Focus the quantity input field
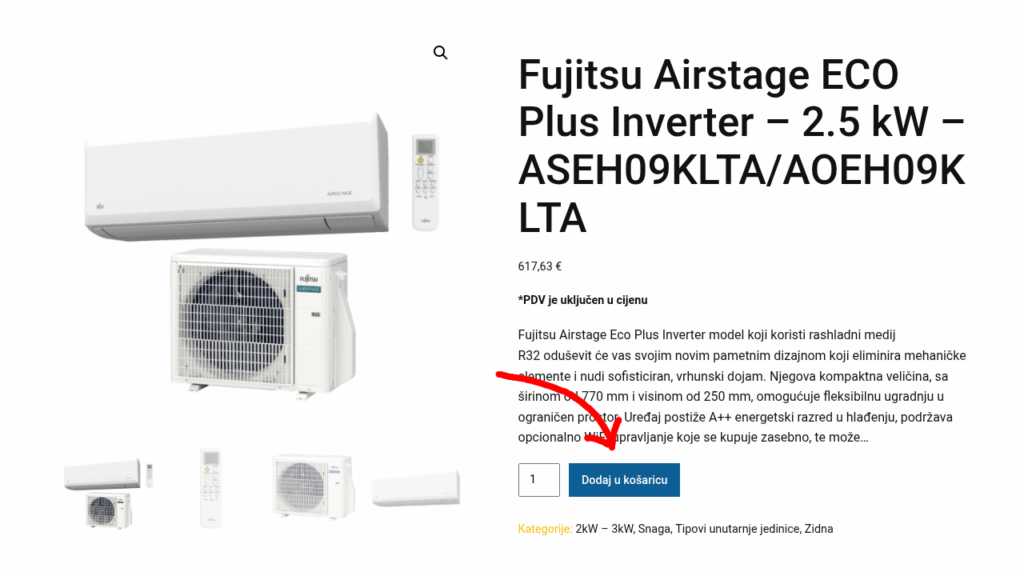1024x576 pixels. click(539, 480)
